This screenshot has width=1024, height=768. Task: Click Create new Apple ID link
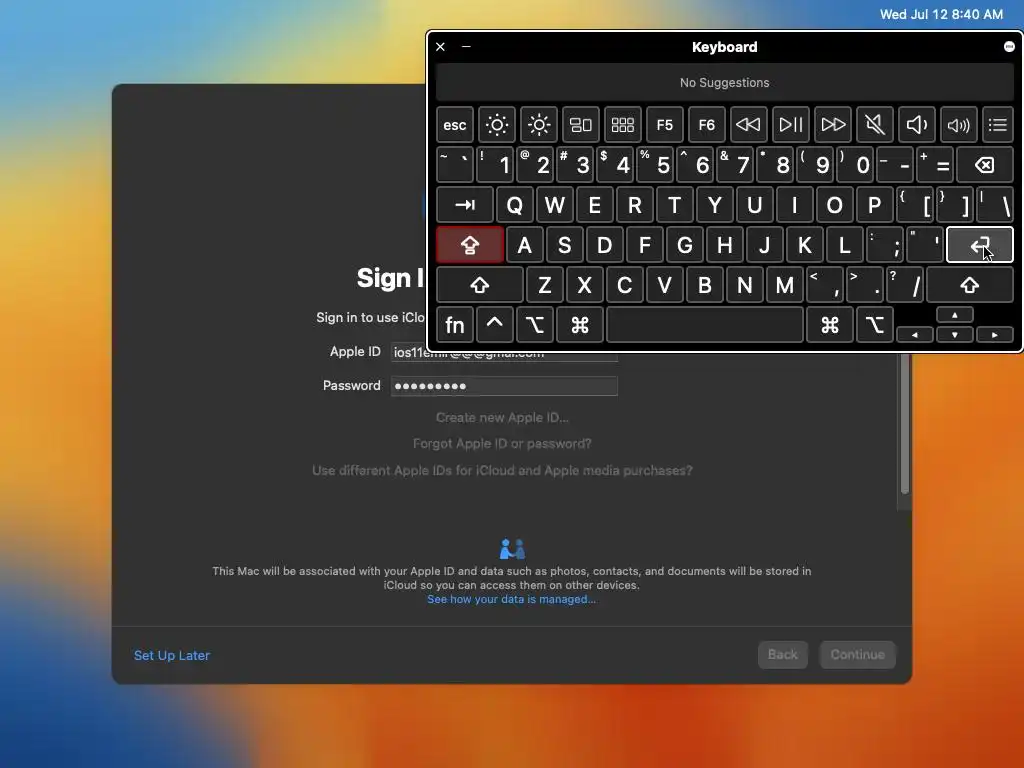pyautogui.click(x=502, y=417)
